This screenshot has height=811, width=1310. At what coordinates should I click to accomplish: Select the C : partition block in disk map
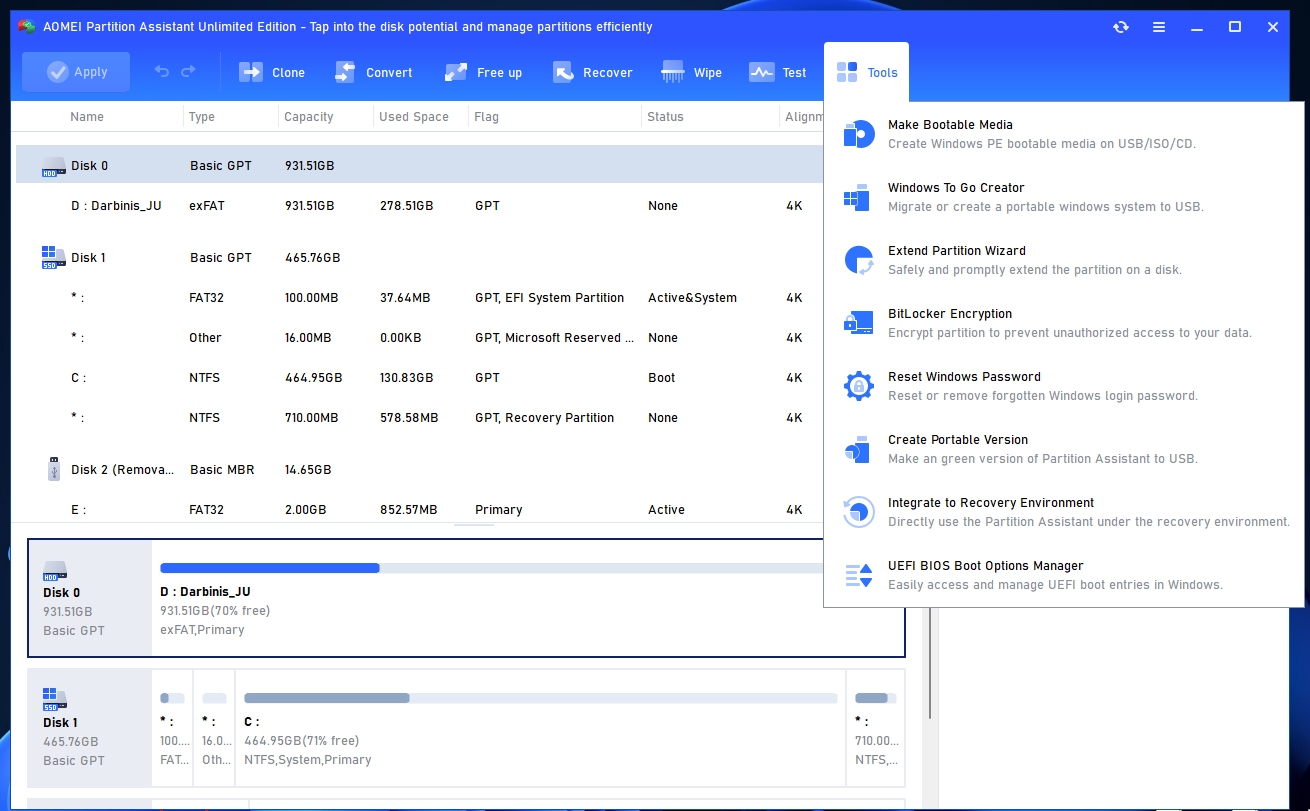[x=540, y=726]
